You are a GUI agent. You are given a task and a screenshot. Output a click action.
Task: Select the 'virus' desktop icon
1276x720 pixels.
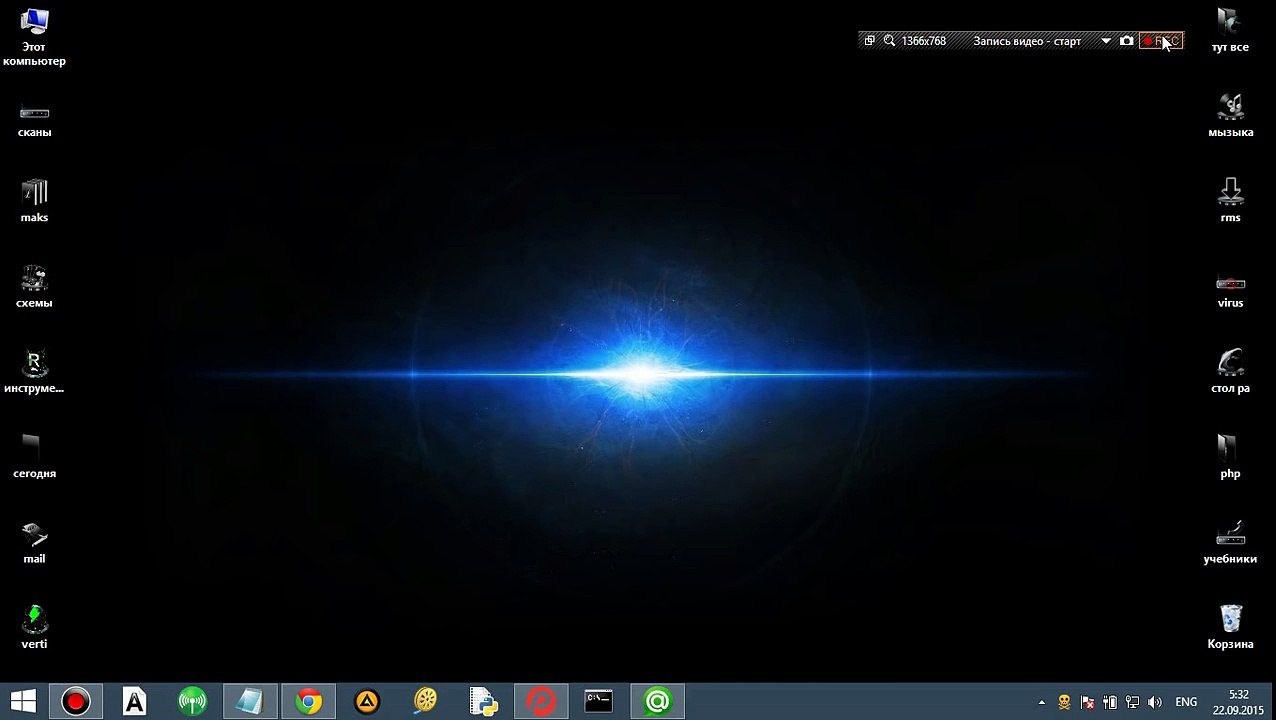click(x=1230, y=291)
